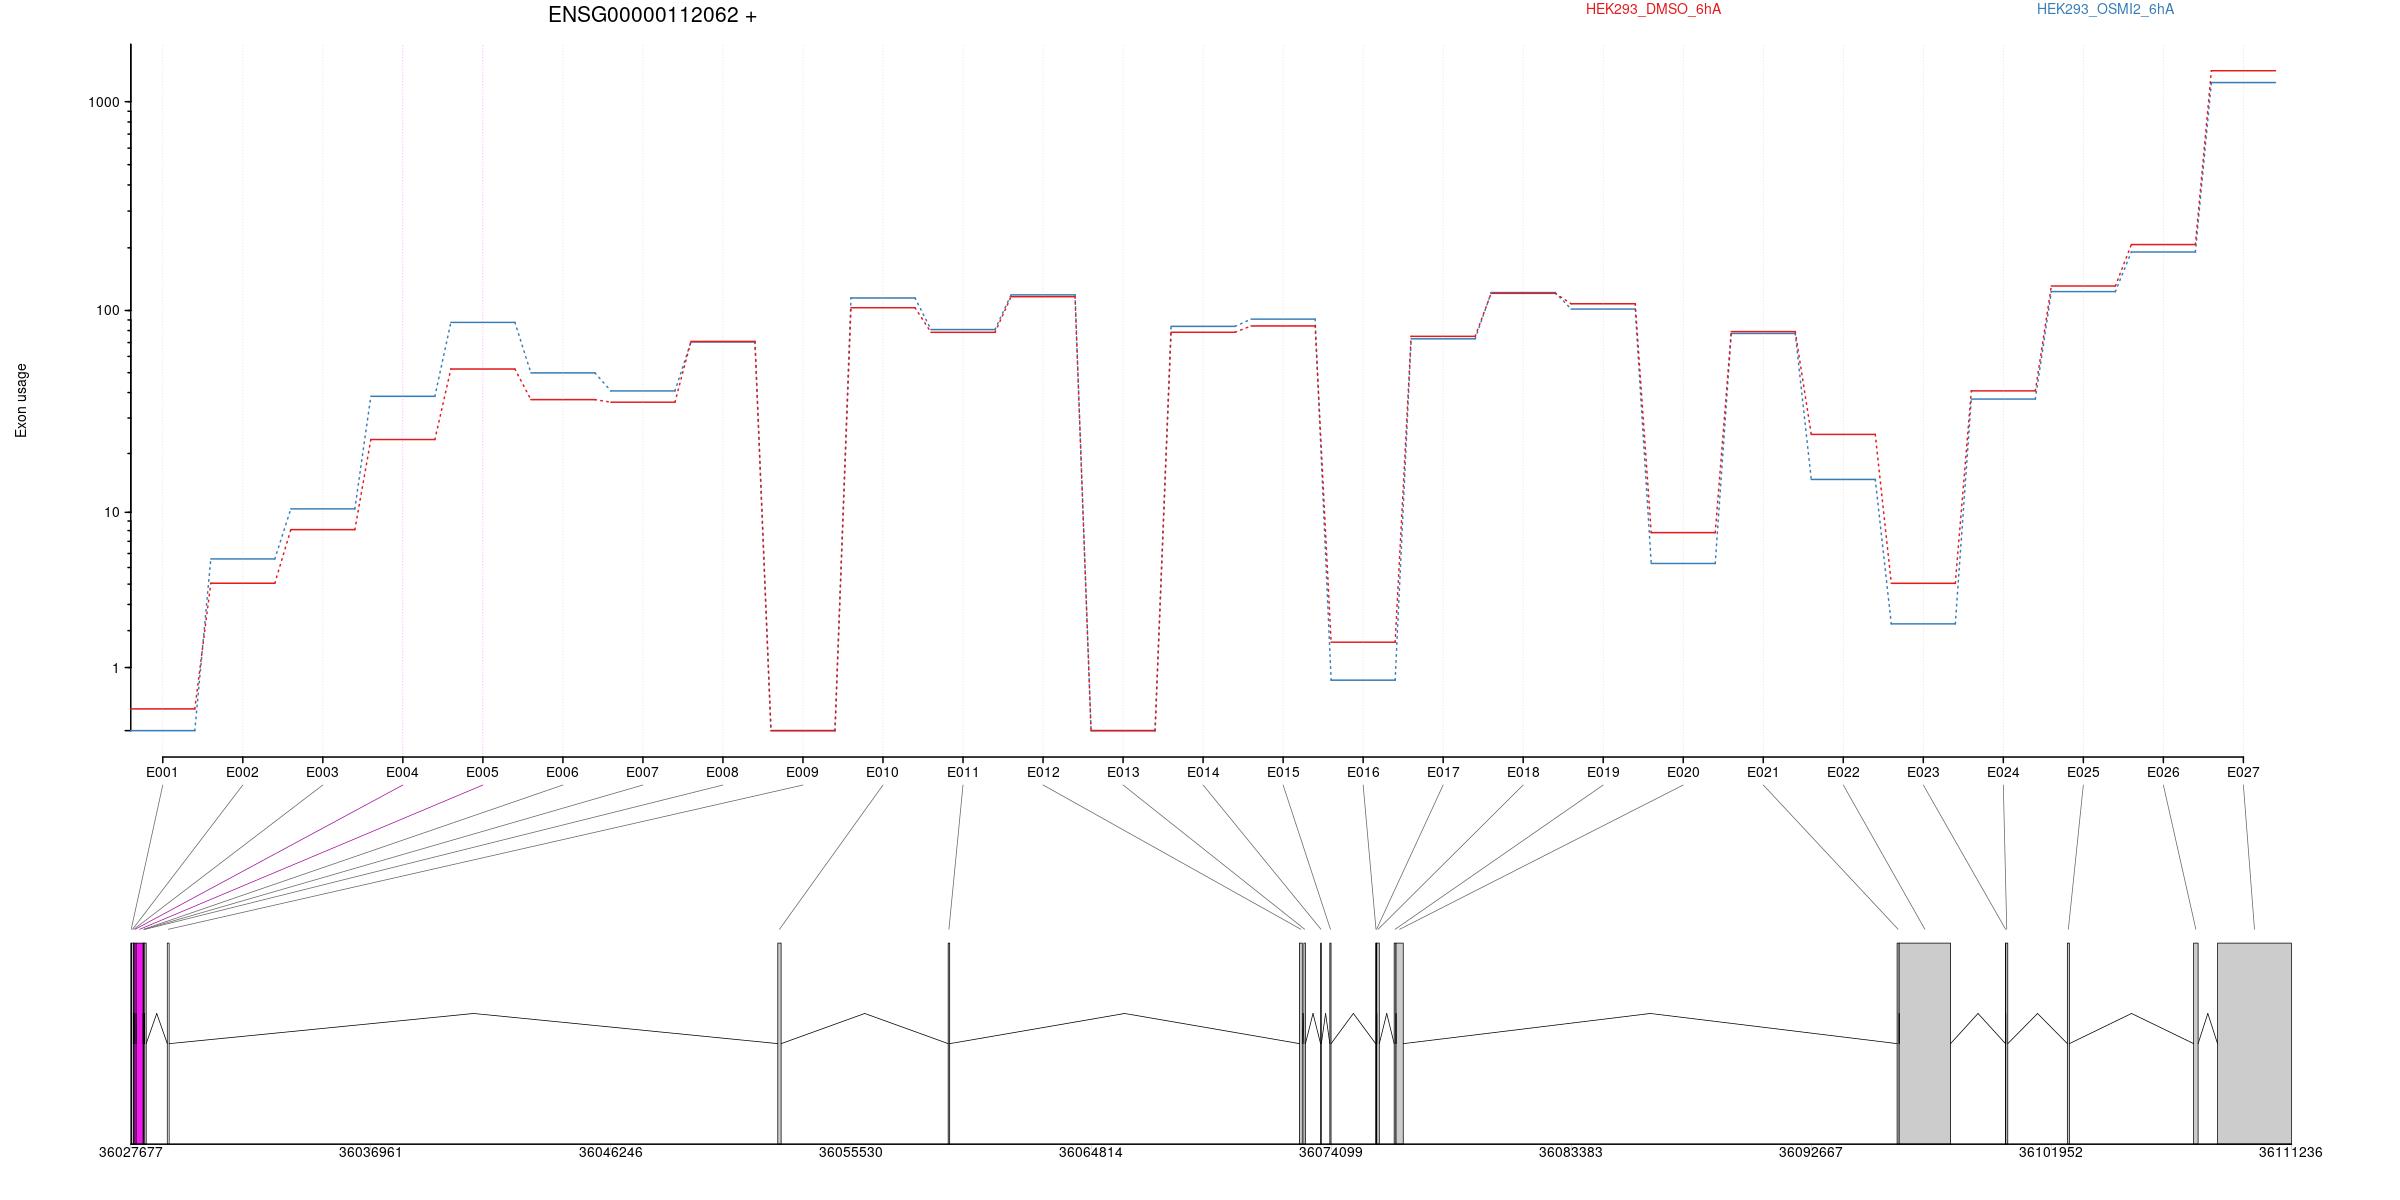Click exon label E012
Viewport: 2400px width, 1200px height.
(1043, 772)
